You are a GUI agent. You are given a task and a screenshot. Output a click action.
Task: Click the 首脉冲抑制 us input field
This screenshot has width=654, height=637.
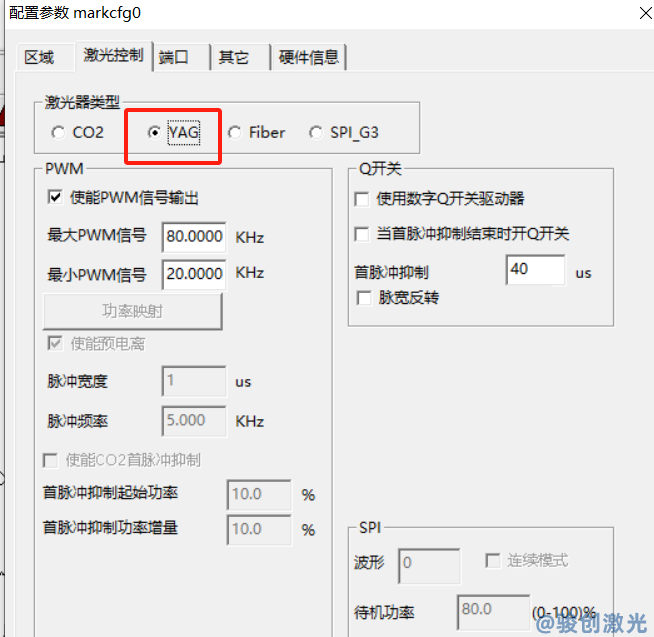click(536, 269)
